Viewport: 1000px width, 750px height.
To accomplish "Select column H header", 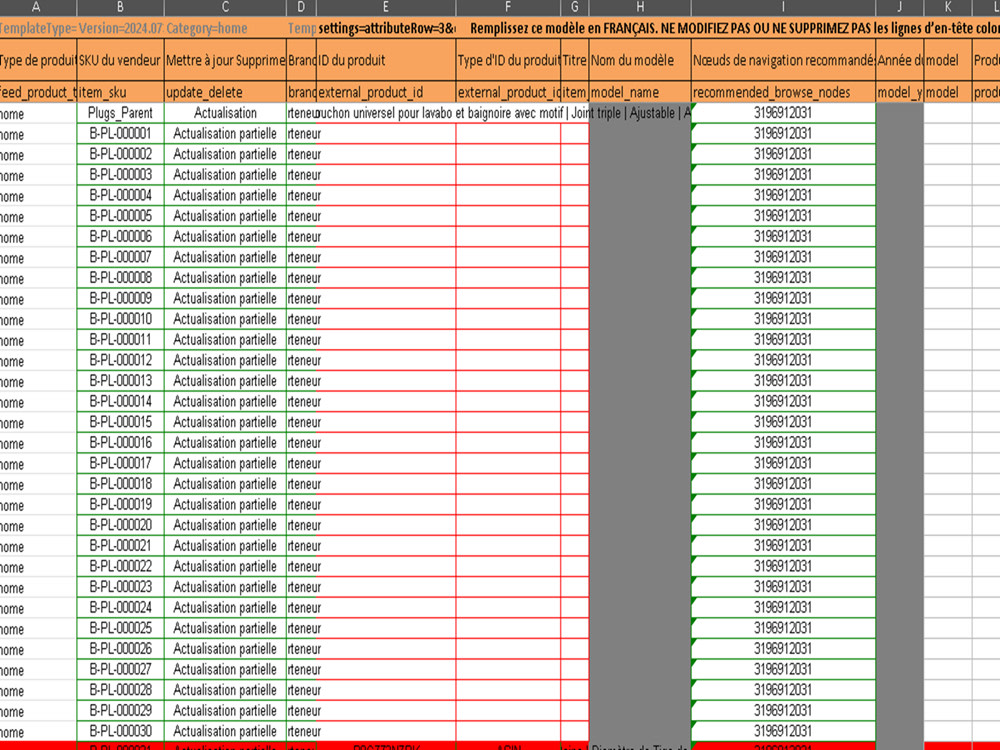I will click(640, 8).
